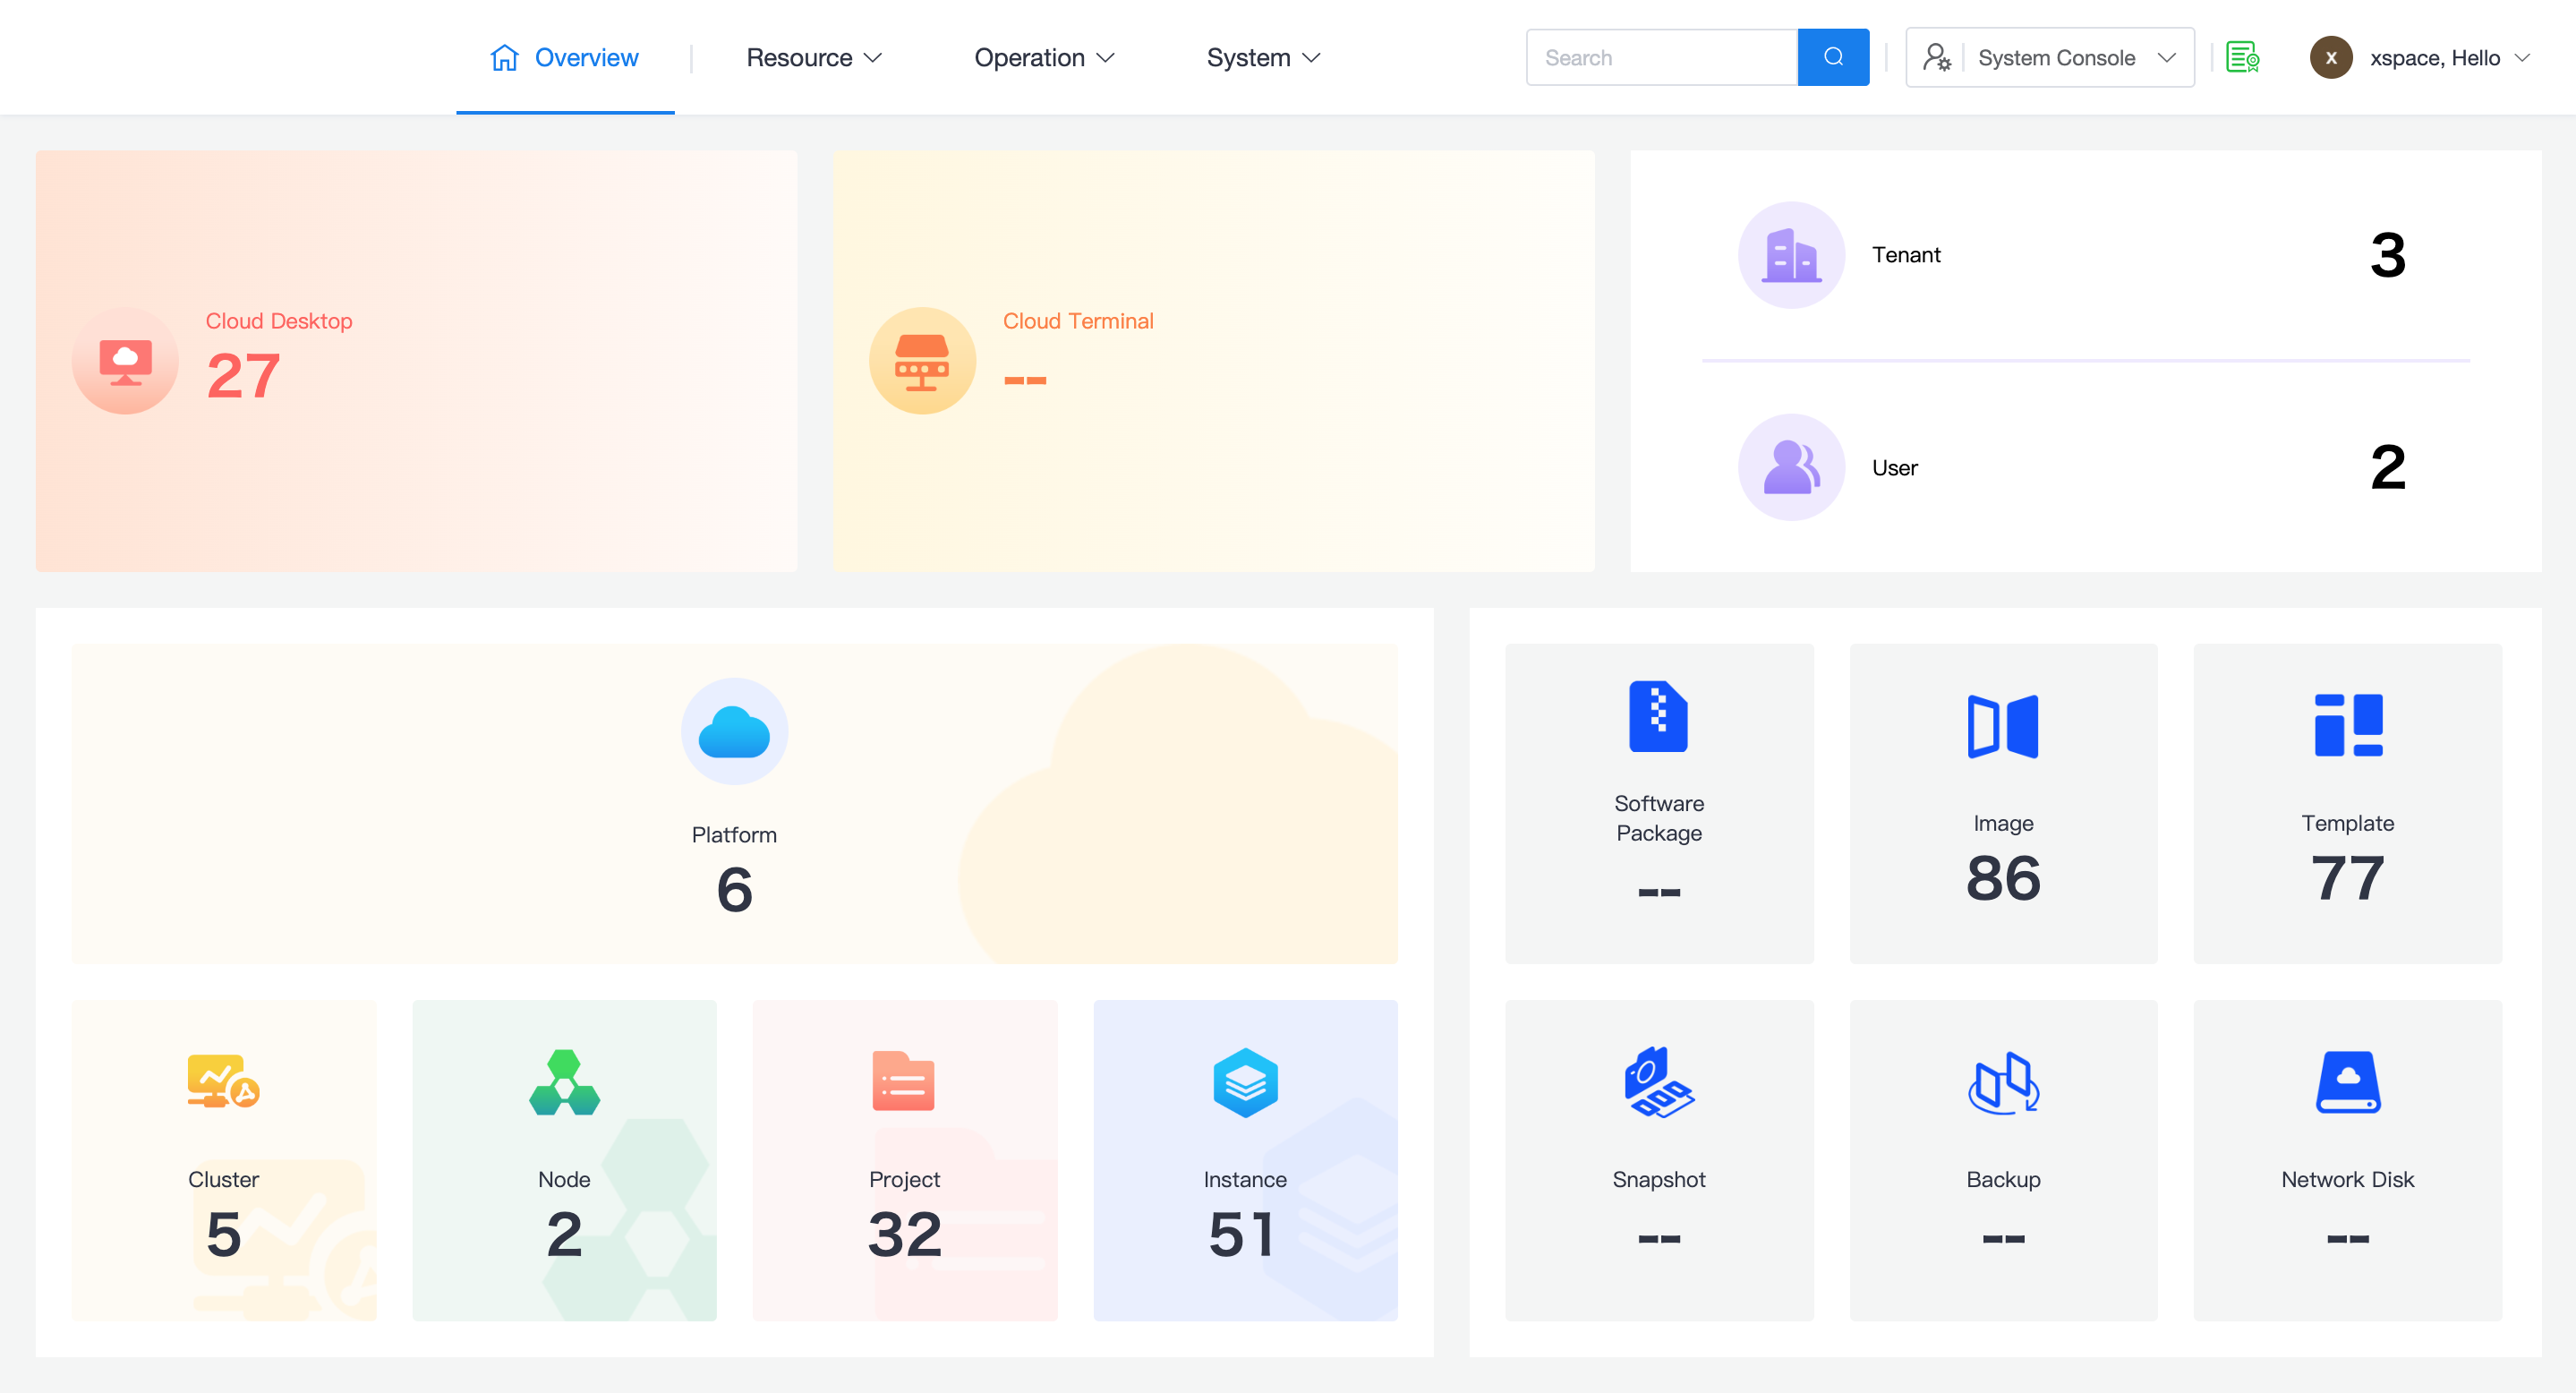Click the green license certificate icon
Screen dimensions: 2576x1393
click(2242, 57)
